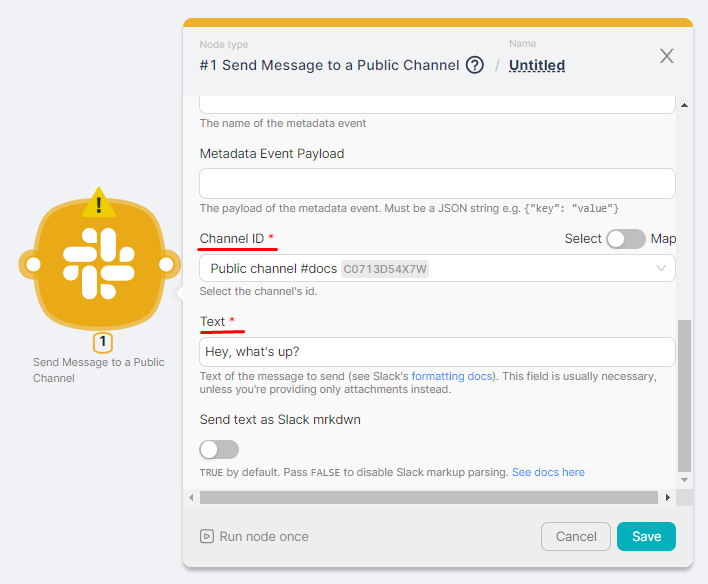This screenshot has width=708, height=584.
Task: Close the node settings panel
Action: pyautogui.click(x=667, y=56)
